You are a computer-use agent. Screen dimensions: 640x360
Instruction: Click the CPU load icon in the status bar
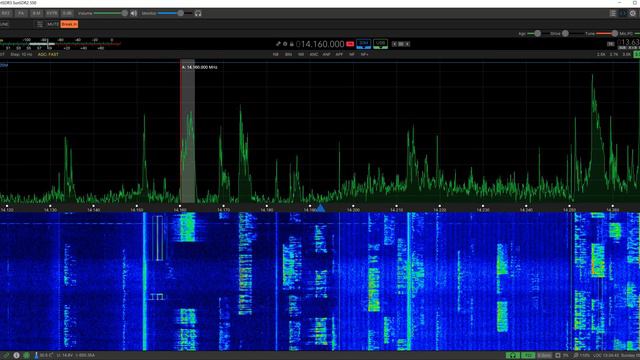[x=558, y=356]
